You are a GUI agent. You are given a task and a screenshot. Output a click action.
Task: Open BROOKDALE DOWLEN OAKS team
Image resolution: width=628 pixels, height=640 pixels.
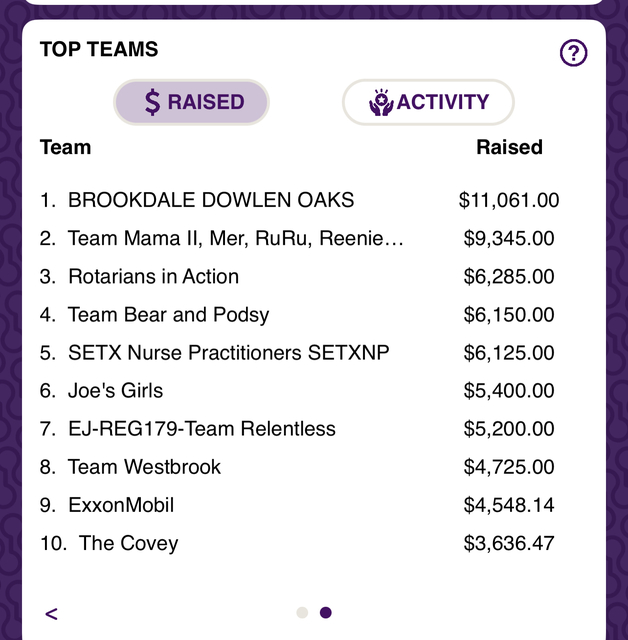point(211,200)
